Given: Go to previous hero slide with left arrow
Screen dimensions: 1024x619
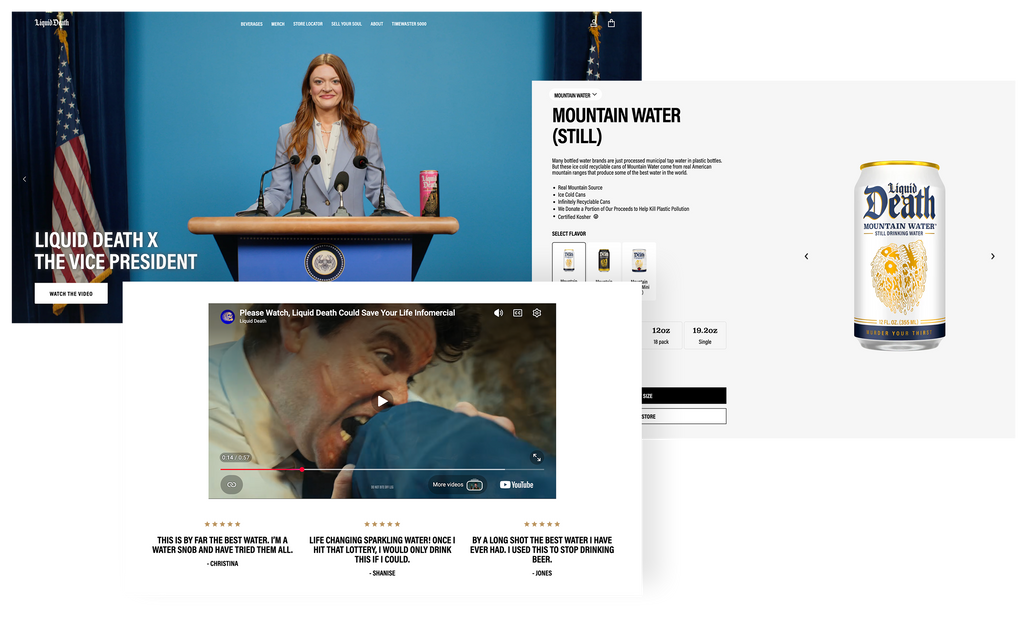Looking at the screenshot, I should point(25,179).
